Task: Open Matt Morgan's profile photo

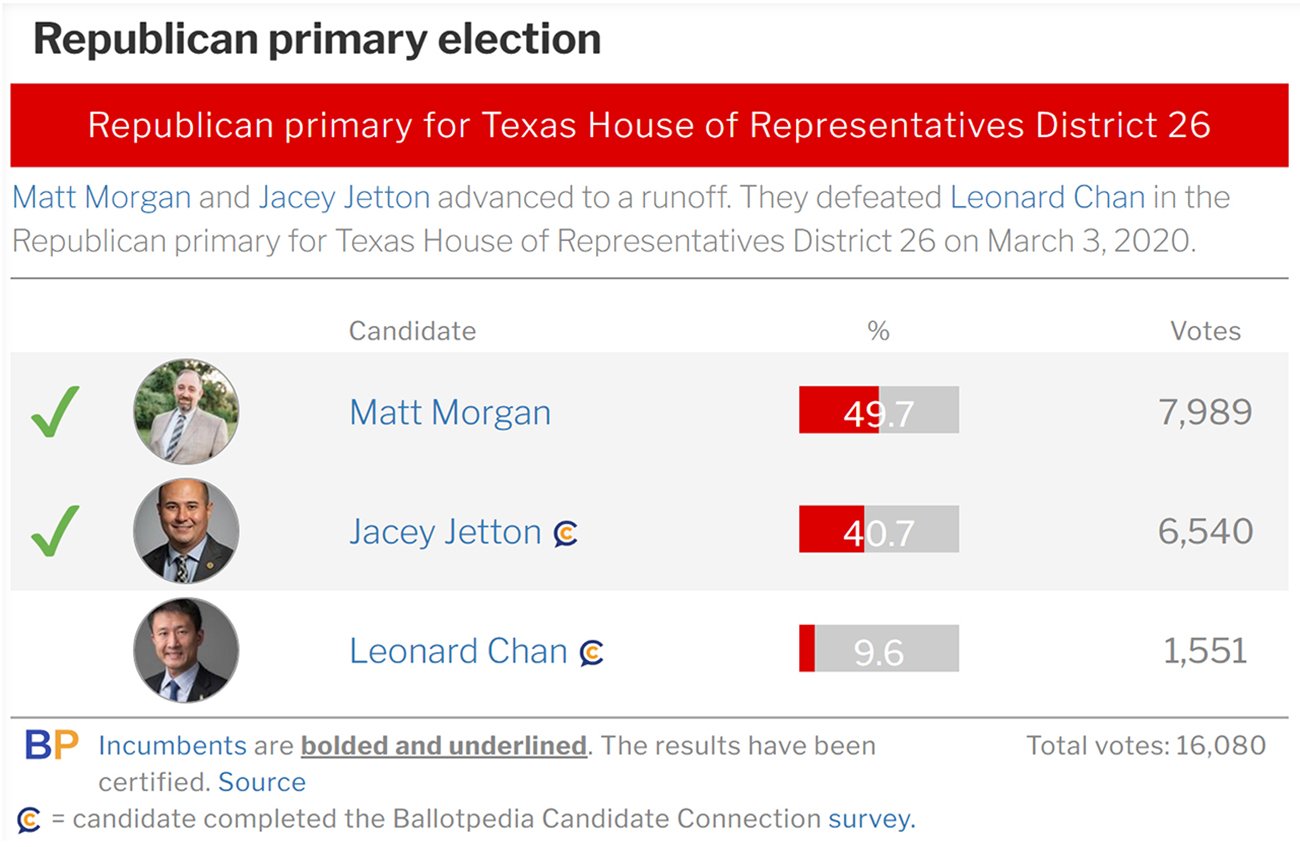Action: [x=186, y=412]
